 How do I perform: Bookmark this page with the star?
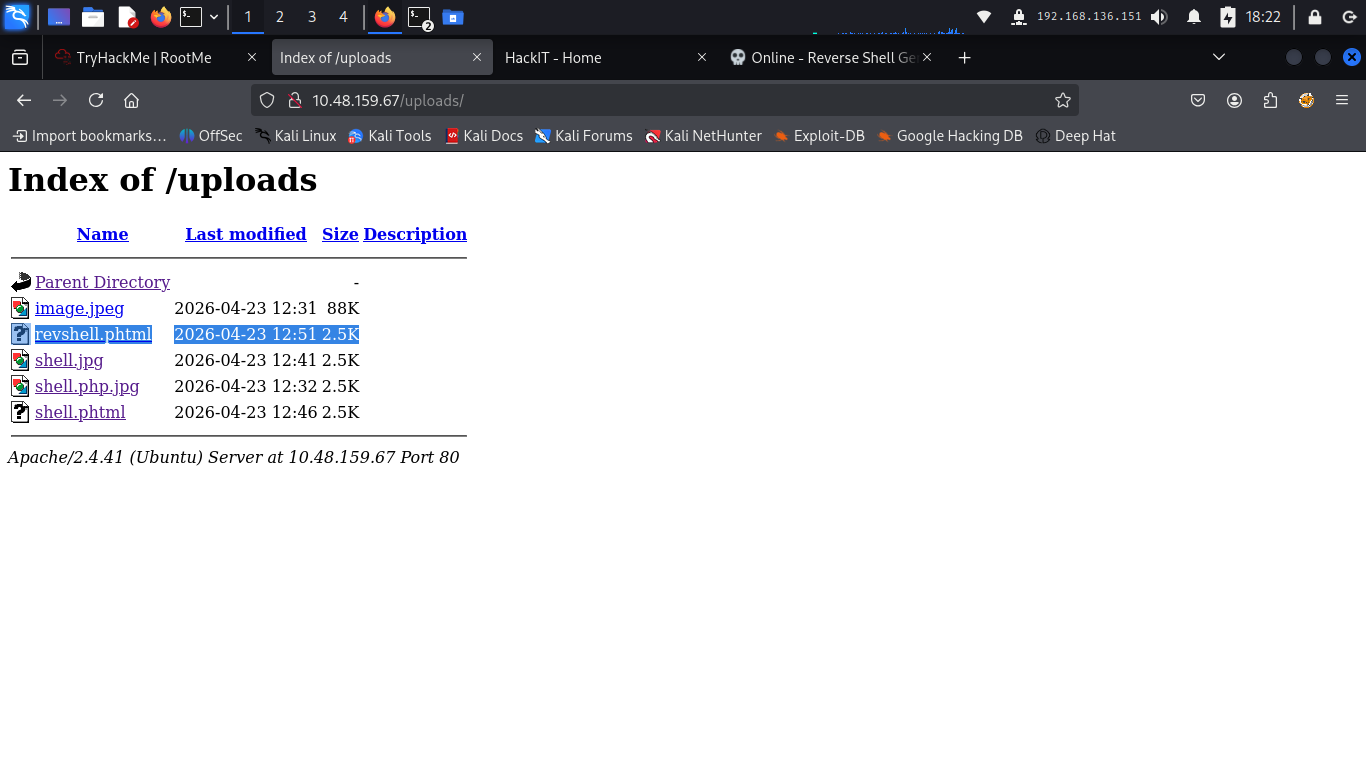[1062, 100]
